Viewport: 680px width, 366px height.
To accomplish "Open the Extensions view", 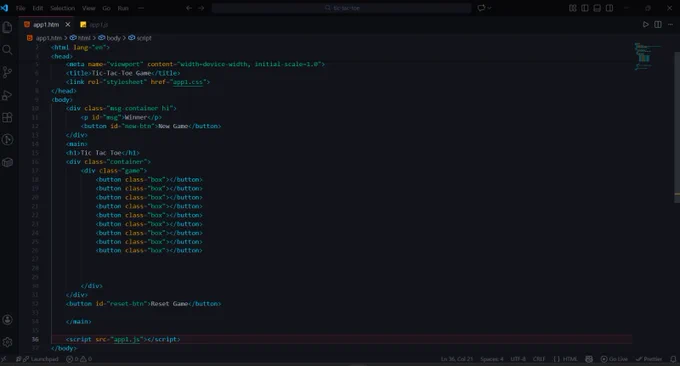I will tap(7, 118).
